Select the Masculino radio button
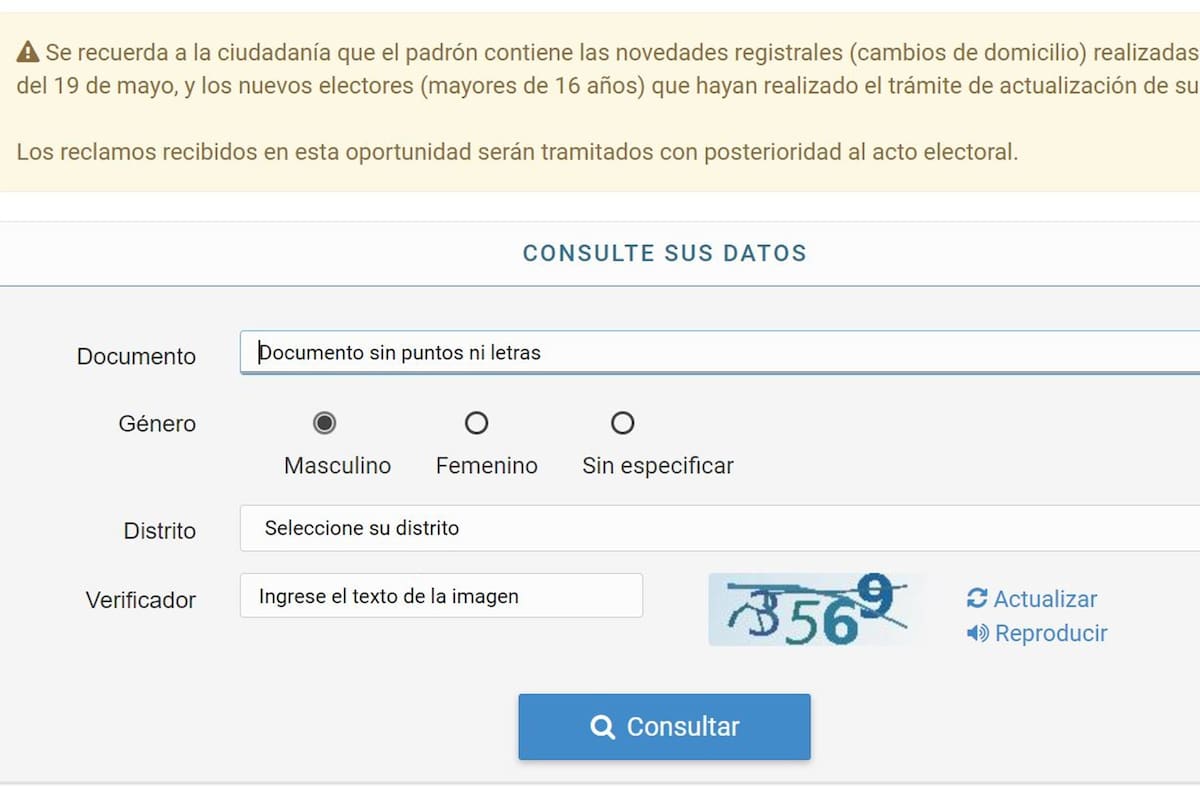This screenshot has height=800, width=1200. point(323,423)
